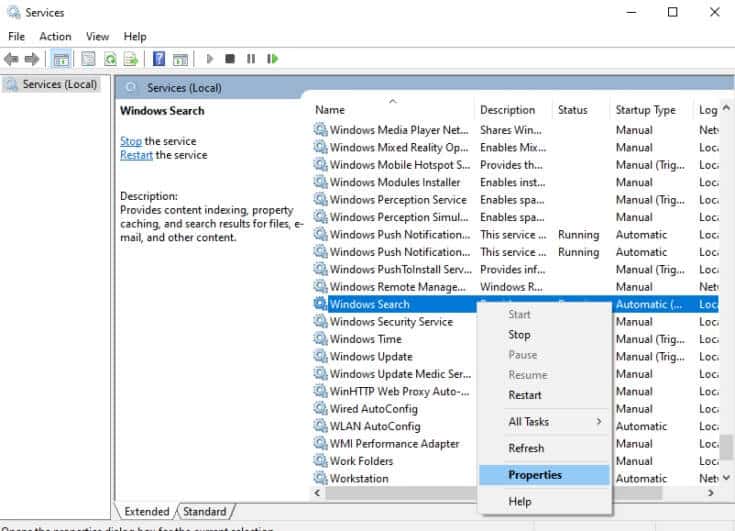Expand All Tasks submenu arrow
This screenshot has height=531, width=735.
pos(599,421)
